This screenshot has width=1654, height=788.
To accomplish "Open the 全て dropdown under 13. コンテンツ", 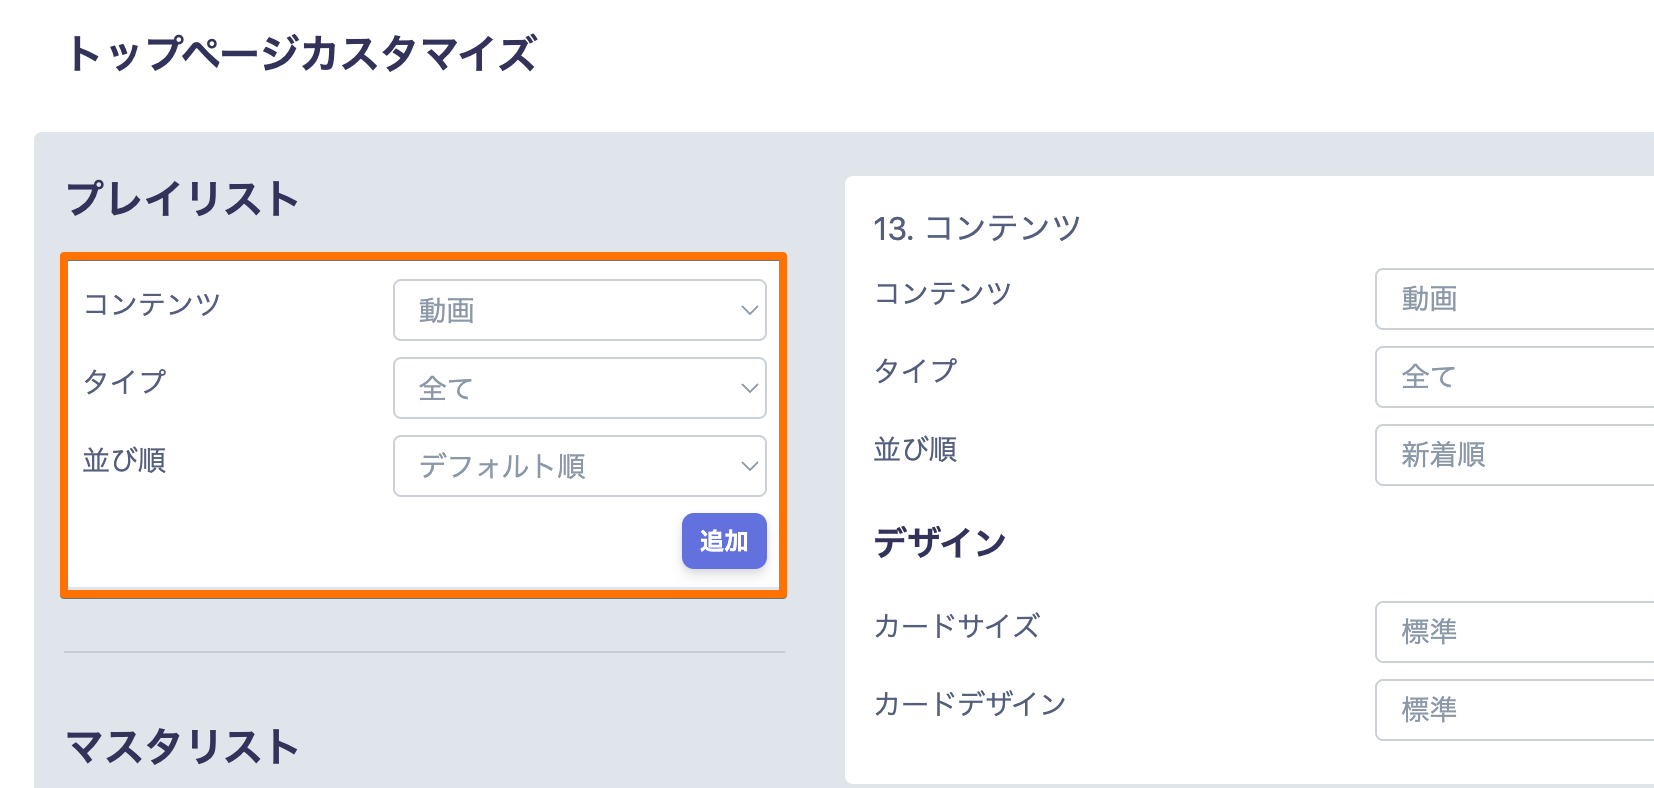I will 1514,377.
